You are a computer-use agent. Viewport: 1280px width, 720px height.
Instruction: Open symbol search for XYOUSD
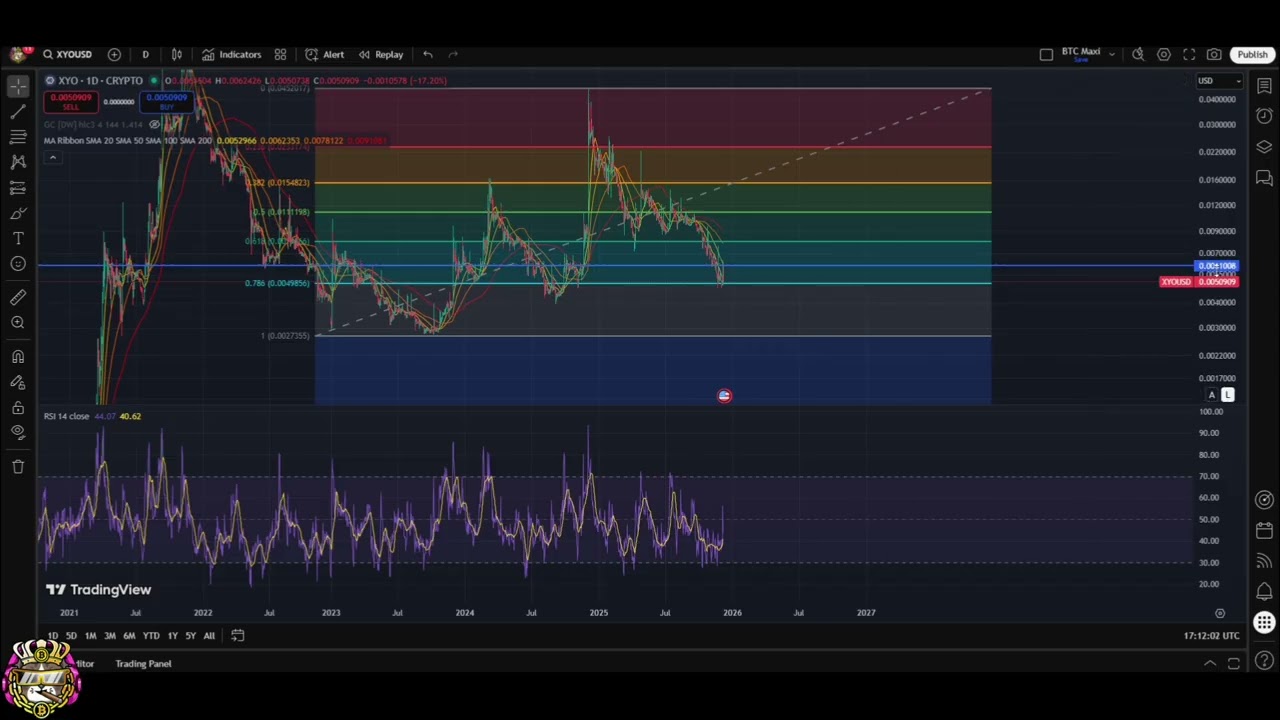[x=68, y=54]
